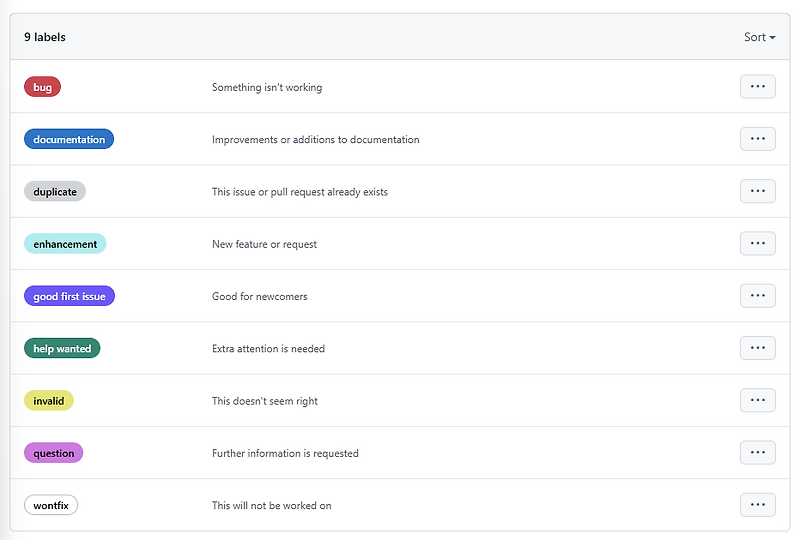Click 'Further information is requested' text
This screenshot has height=540, width=800.
click(x=285, y=453)
